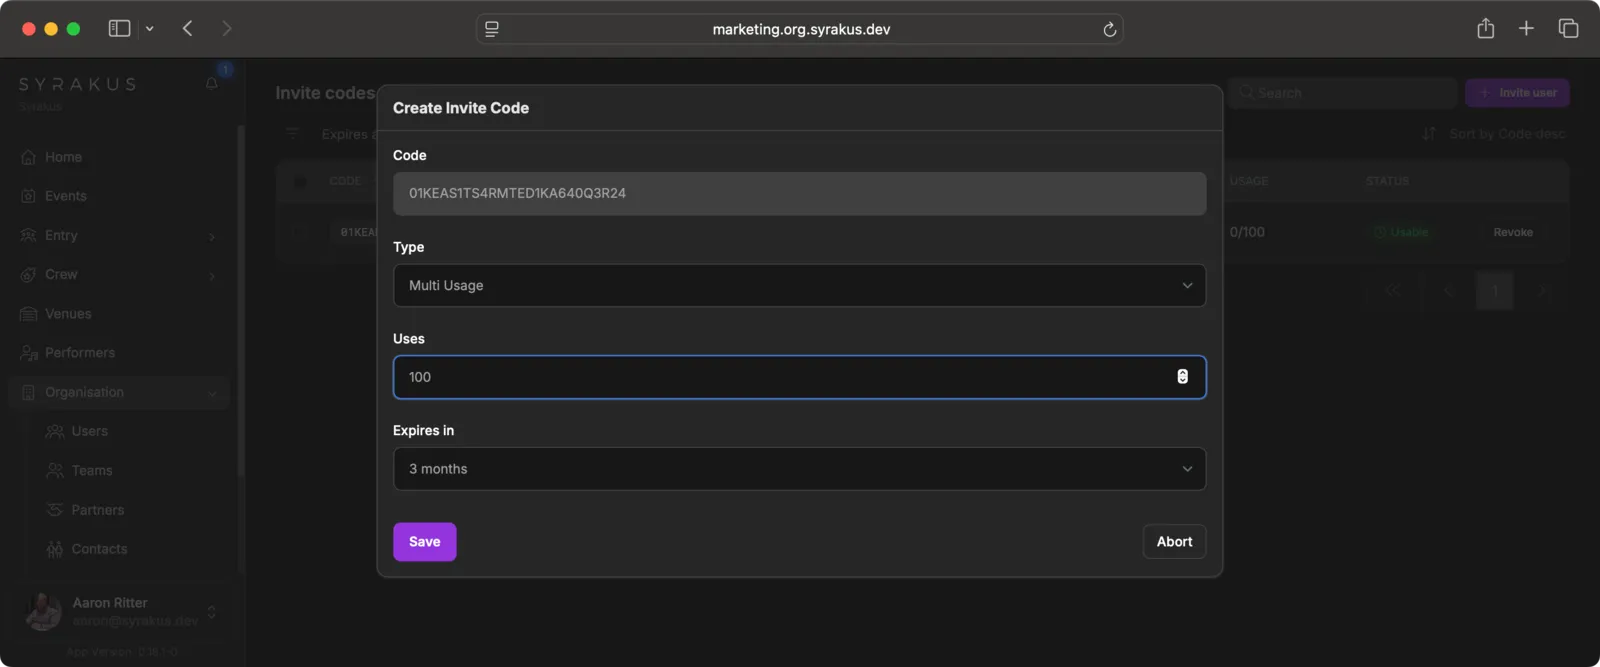Click the notification bell icon
Screen dimensions: 1600x667
212,83
